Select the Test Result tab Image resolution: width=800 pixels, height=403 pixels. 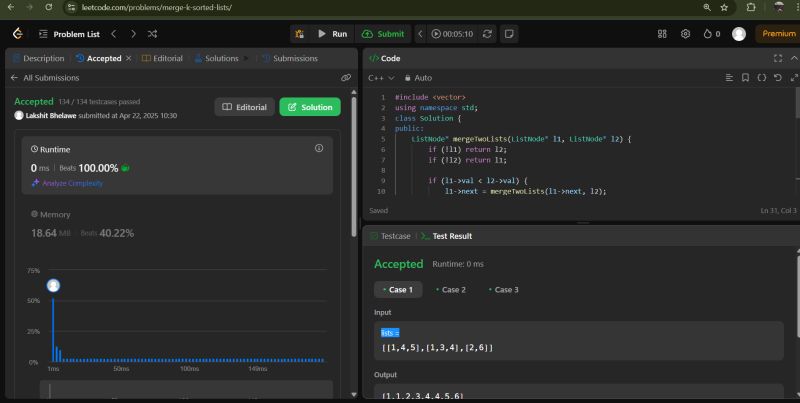[x=446, y=236]
